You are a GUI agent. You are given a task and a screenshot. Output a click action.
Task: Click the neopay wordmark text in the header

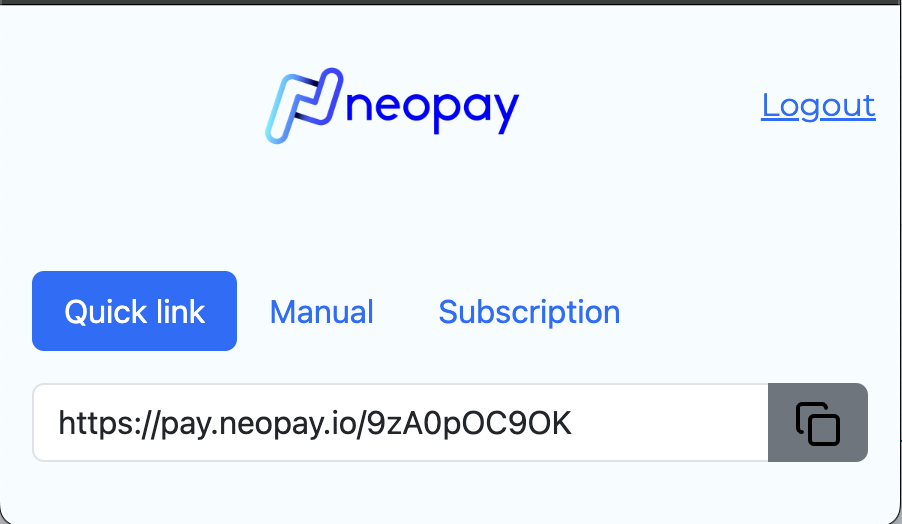point(433,109)
